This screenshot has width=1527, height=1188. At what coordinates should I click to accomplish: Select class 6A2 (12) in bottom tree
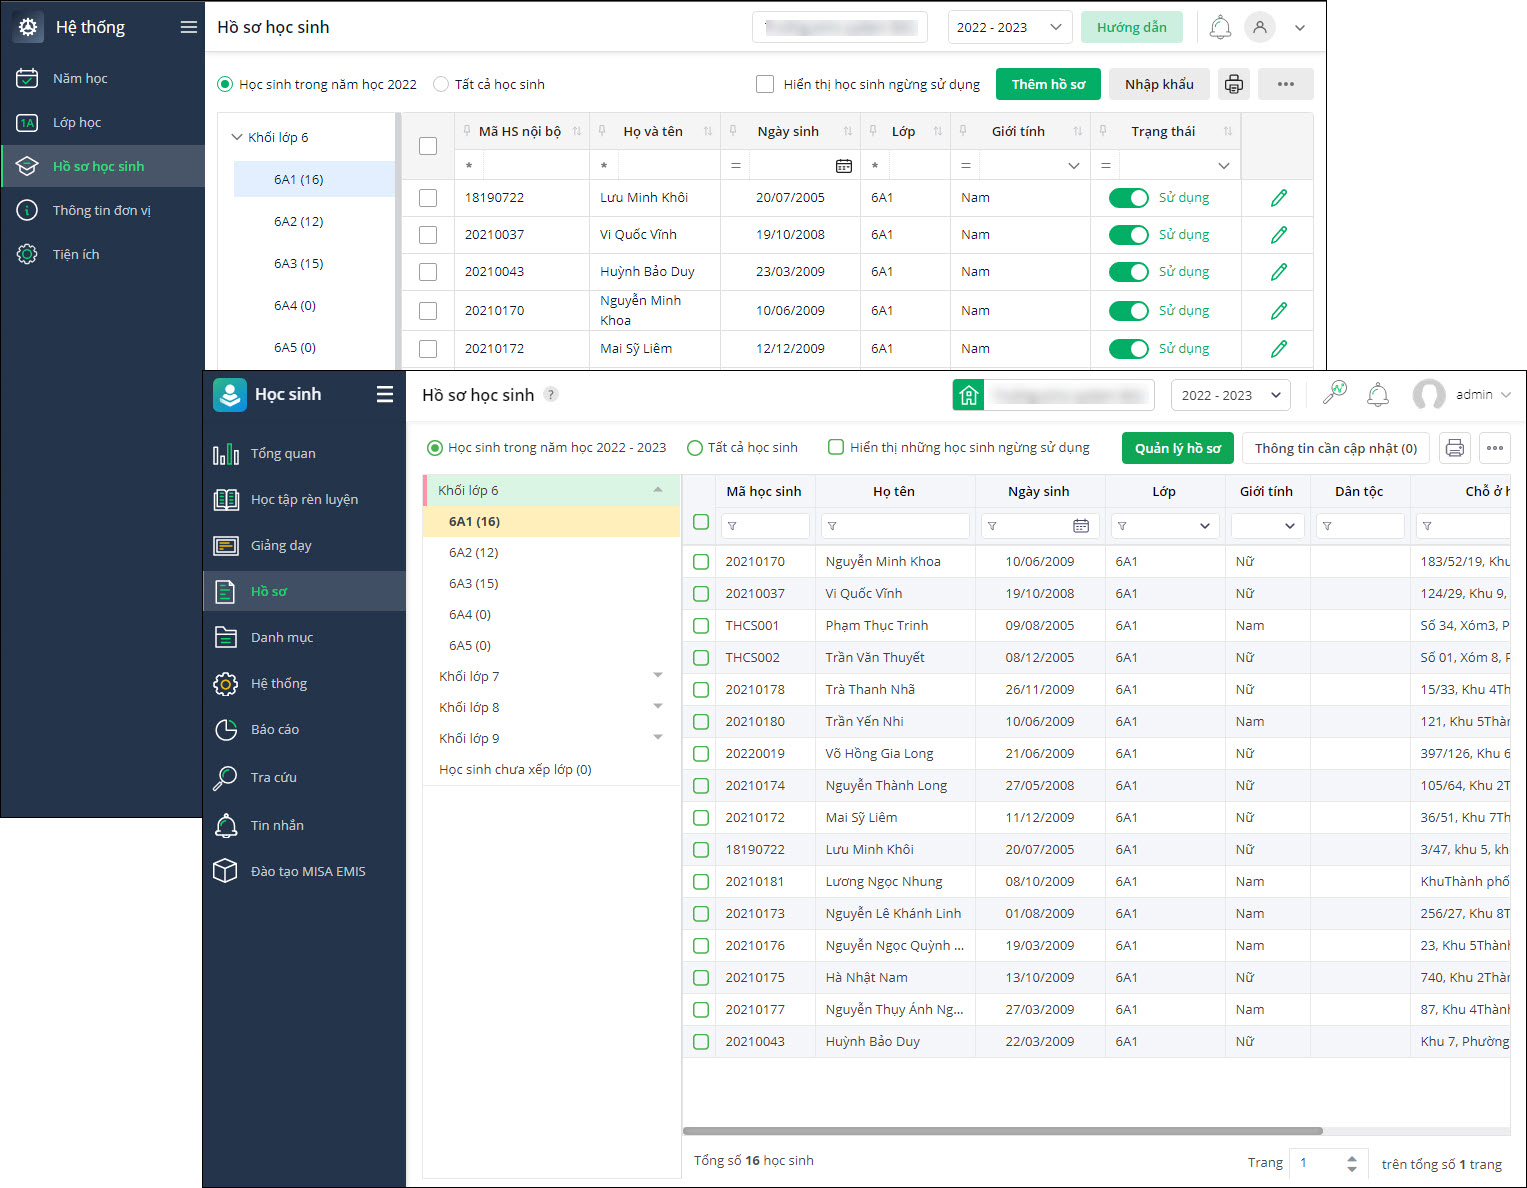tap(473, 552)
